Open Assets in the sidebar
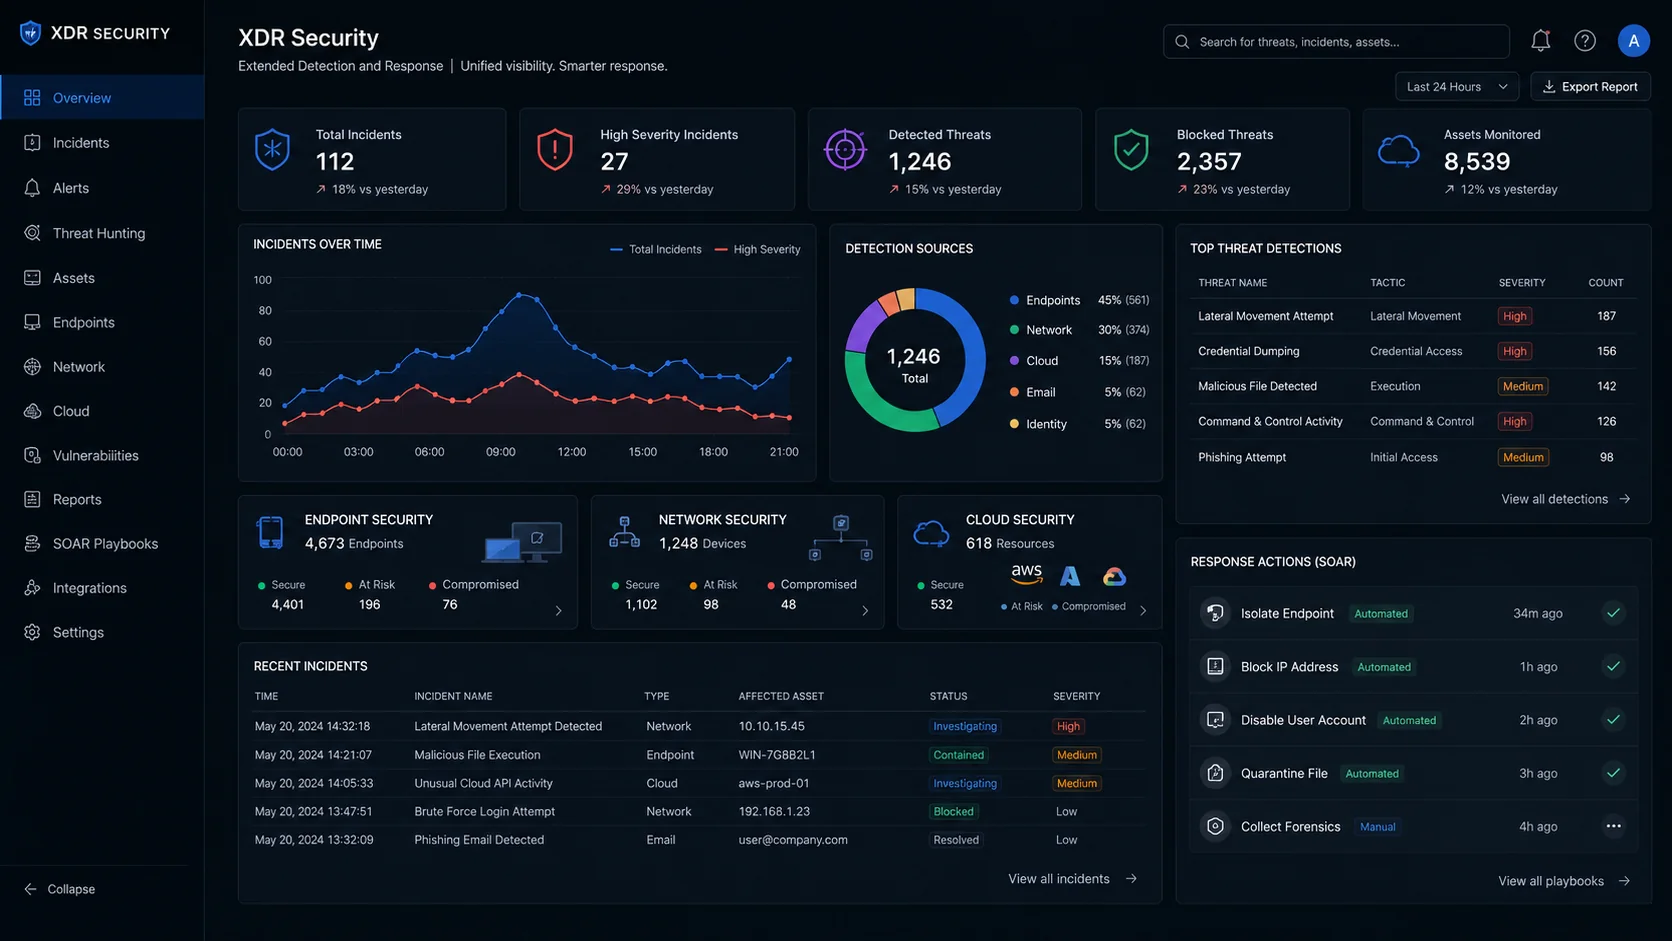The image size is (1672, 941). coord(102,278)
